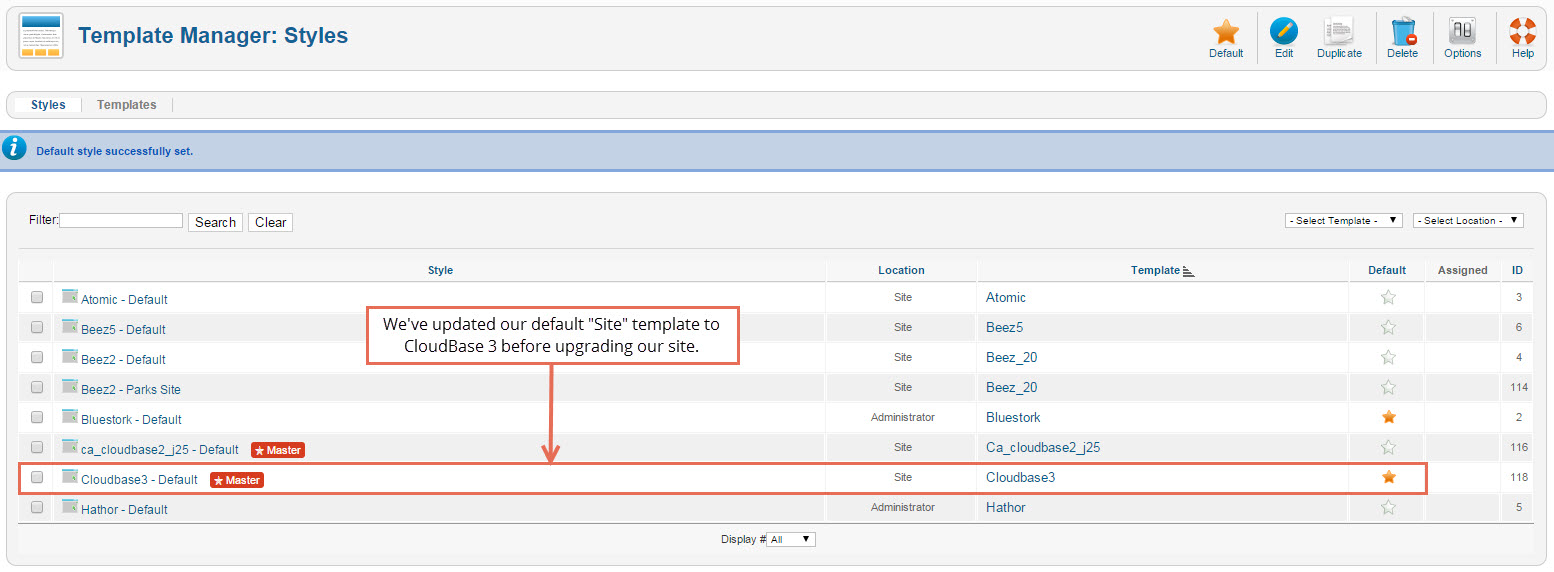
Task: Open the Bluestork template link
Action: 1013,417
